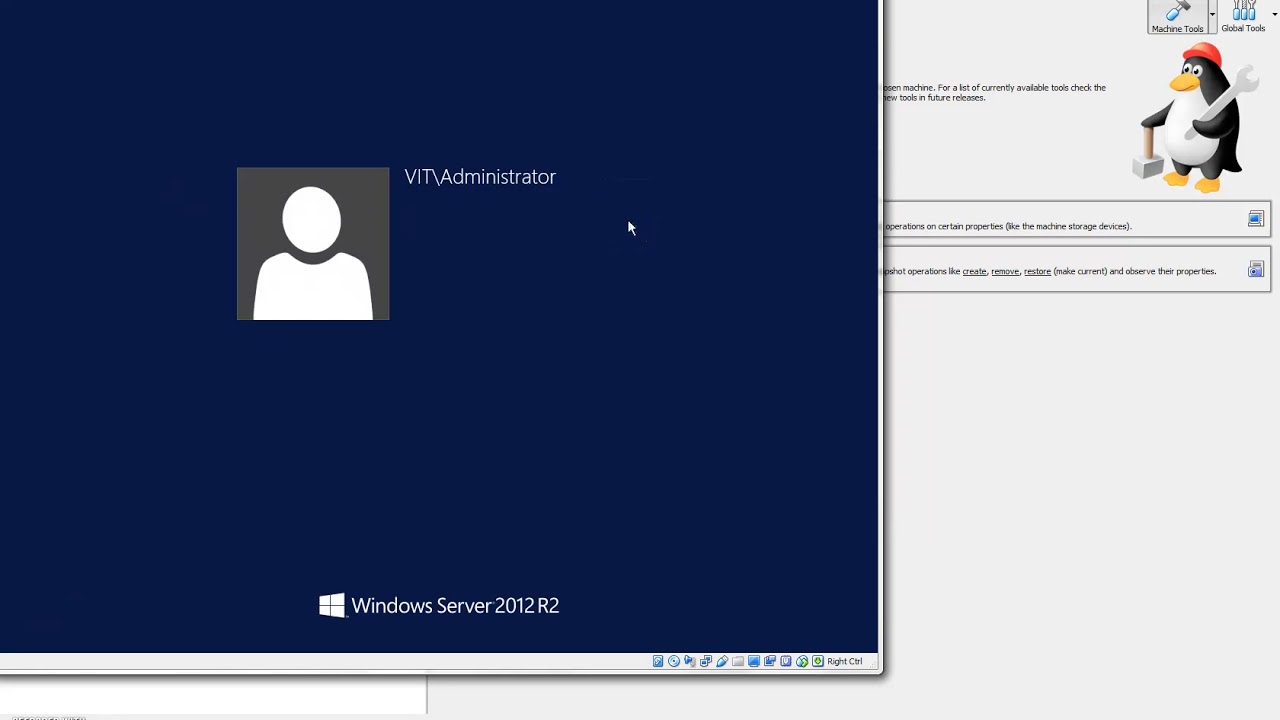Click the CPU chip icon in VM status bar
This screenshot has width=1280, height=720.
[786, 661]
